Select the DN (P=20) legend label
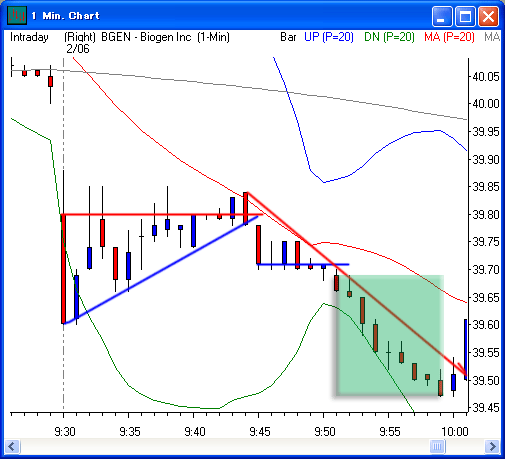Image resolution: width=505 pixels, height=459 pixels. click(389, 37)
